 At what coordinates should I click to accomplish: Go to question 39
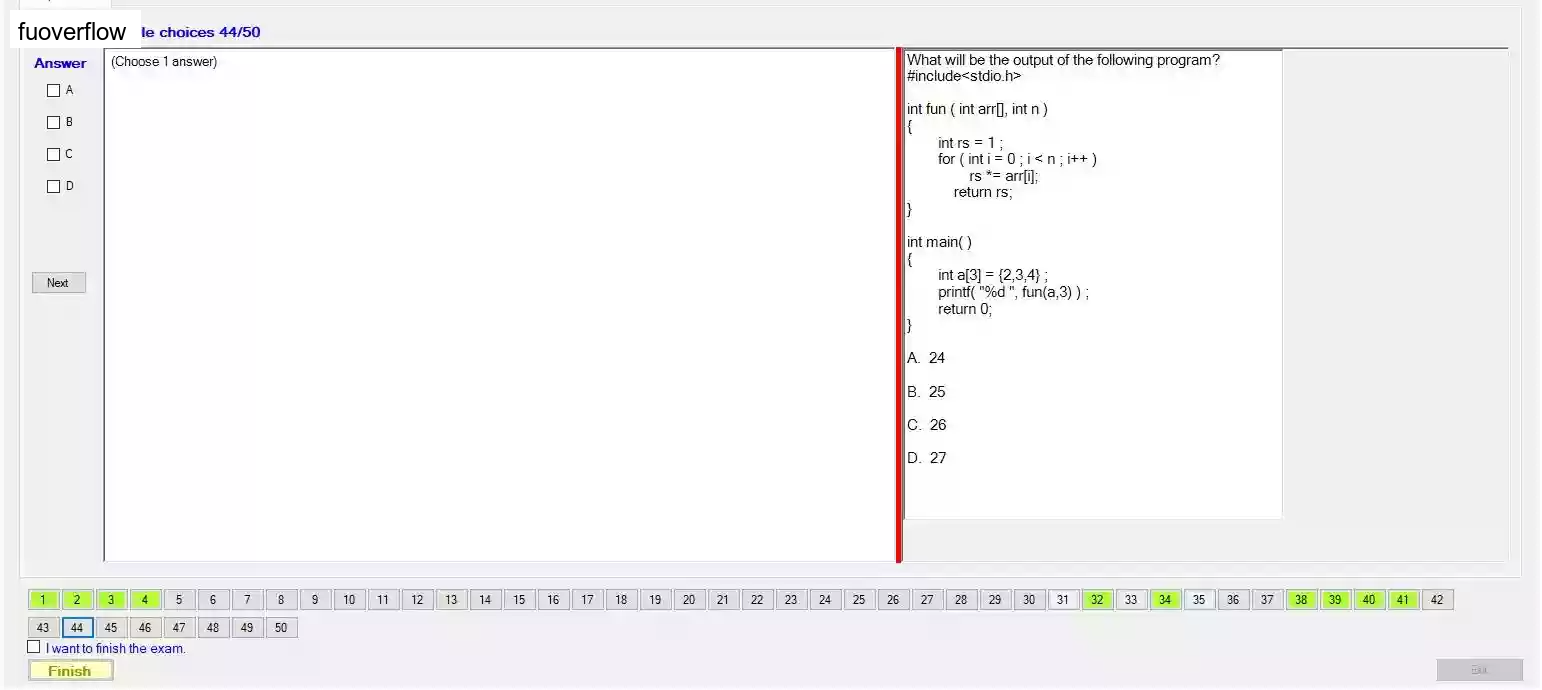1335,600
